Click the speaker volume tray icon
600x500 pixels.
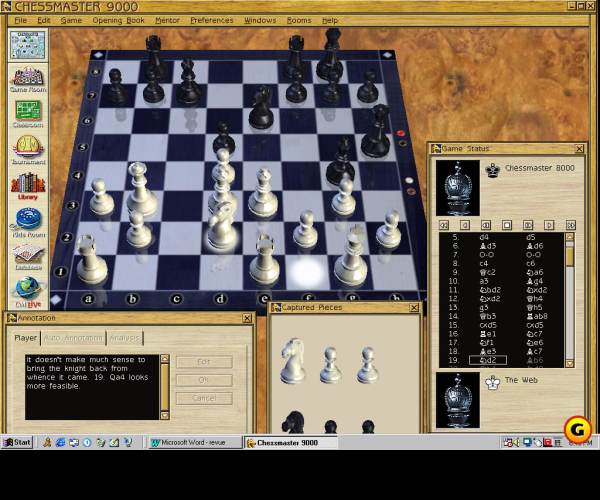[517, 443]
